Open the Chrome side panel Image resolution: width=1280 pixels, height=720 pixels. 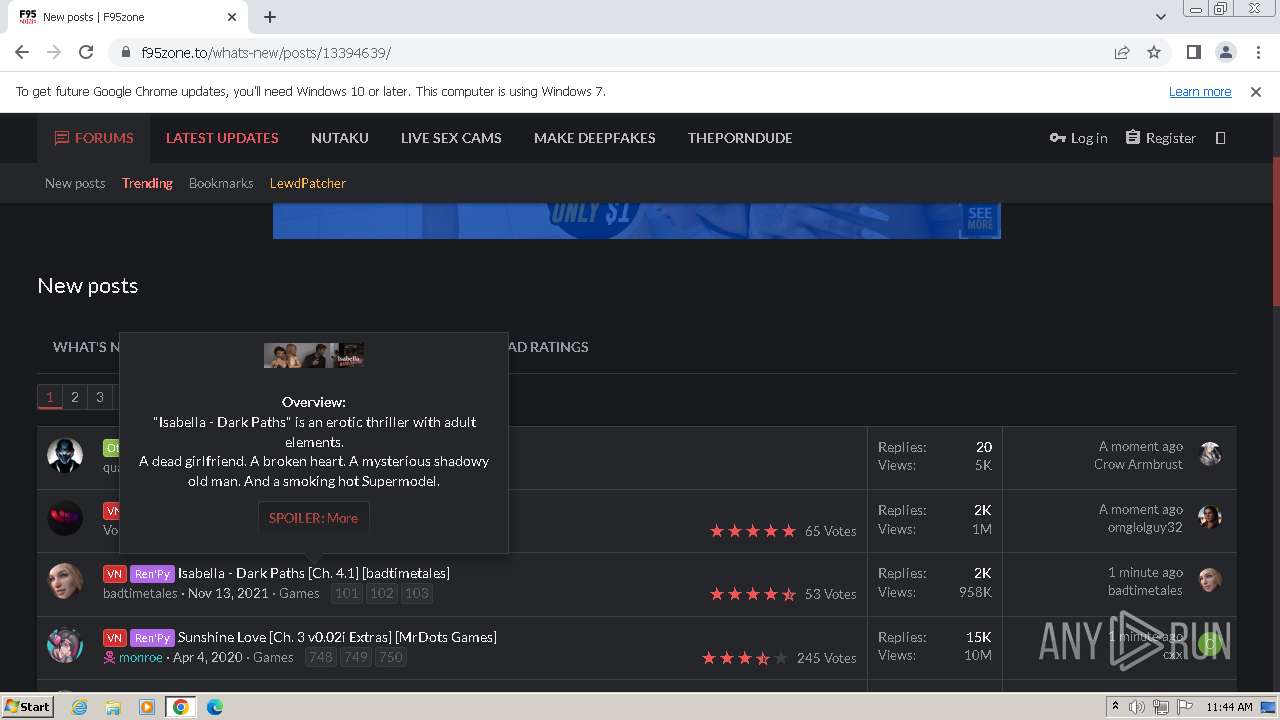point(1193,52)
